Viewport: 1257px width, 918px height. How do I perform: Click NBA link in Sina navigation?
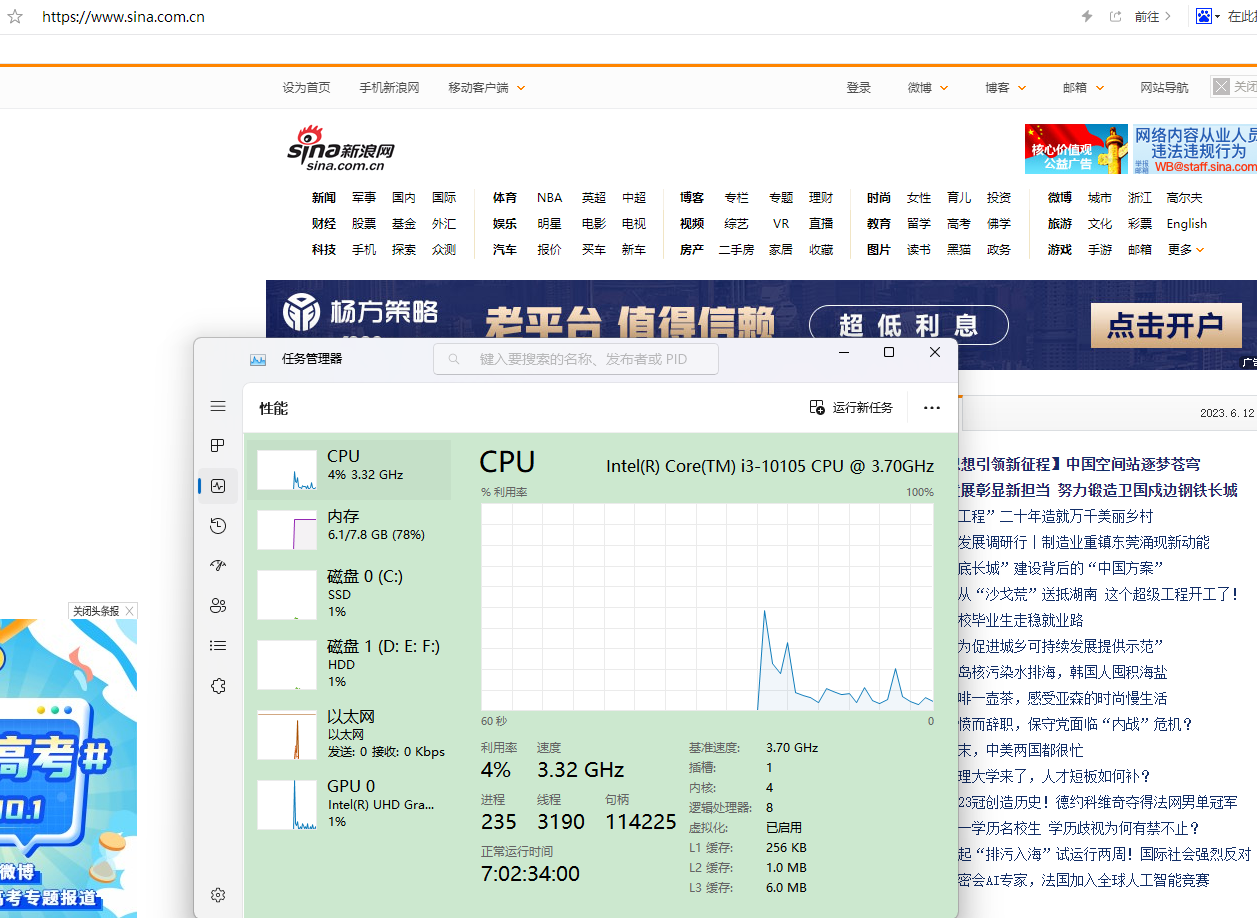point(549,198)
